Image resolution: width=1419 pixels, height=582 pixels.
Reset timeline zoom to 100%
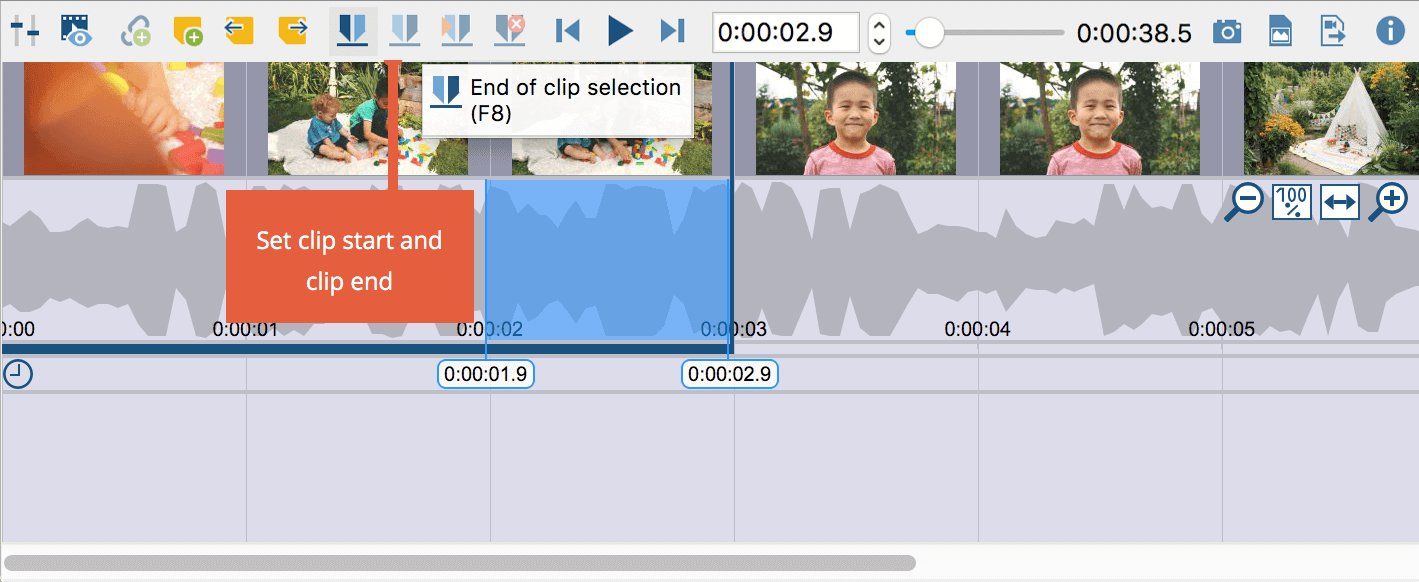click(1291, 202)
